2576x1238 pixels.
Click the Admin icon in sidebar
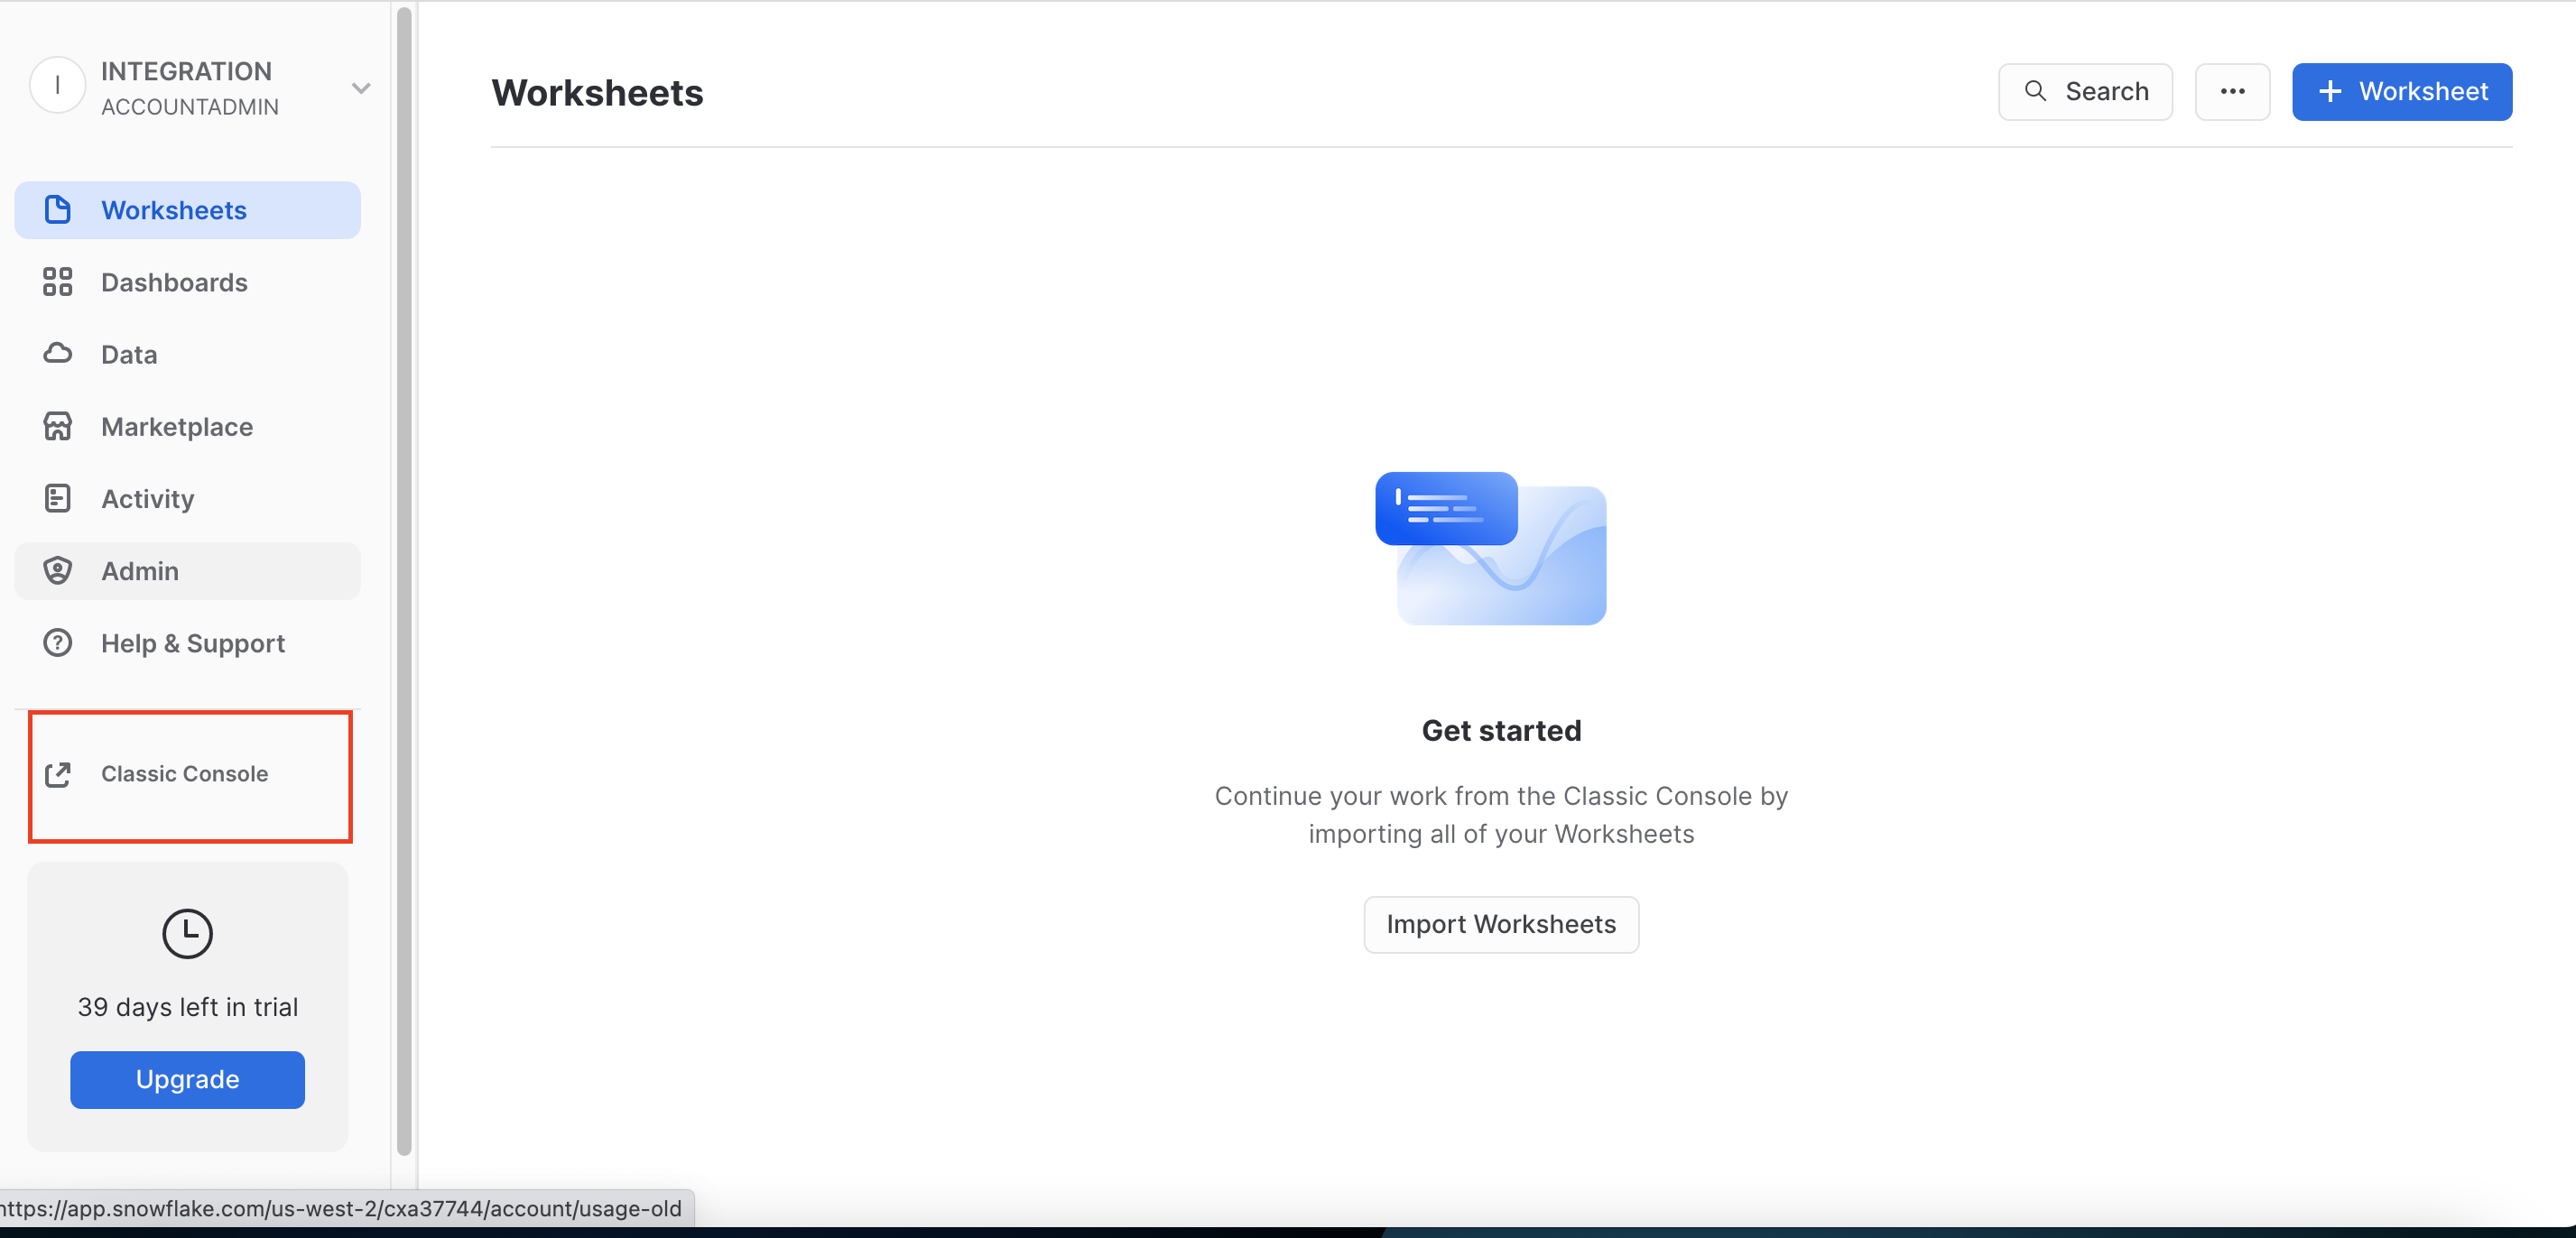pos(58,569)
